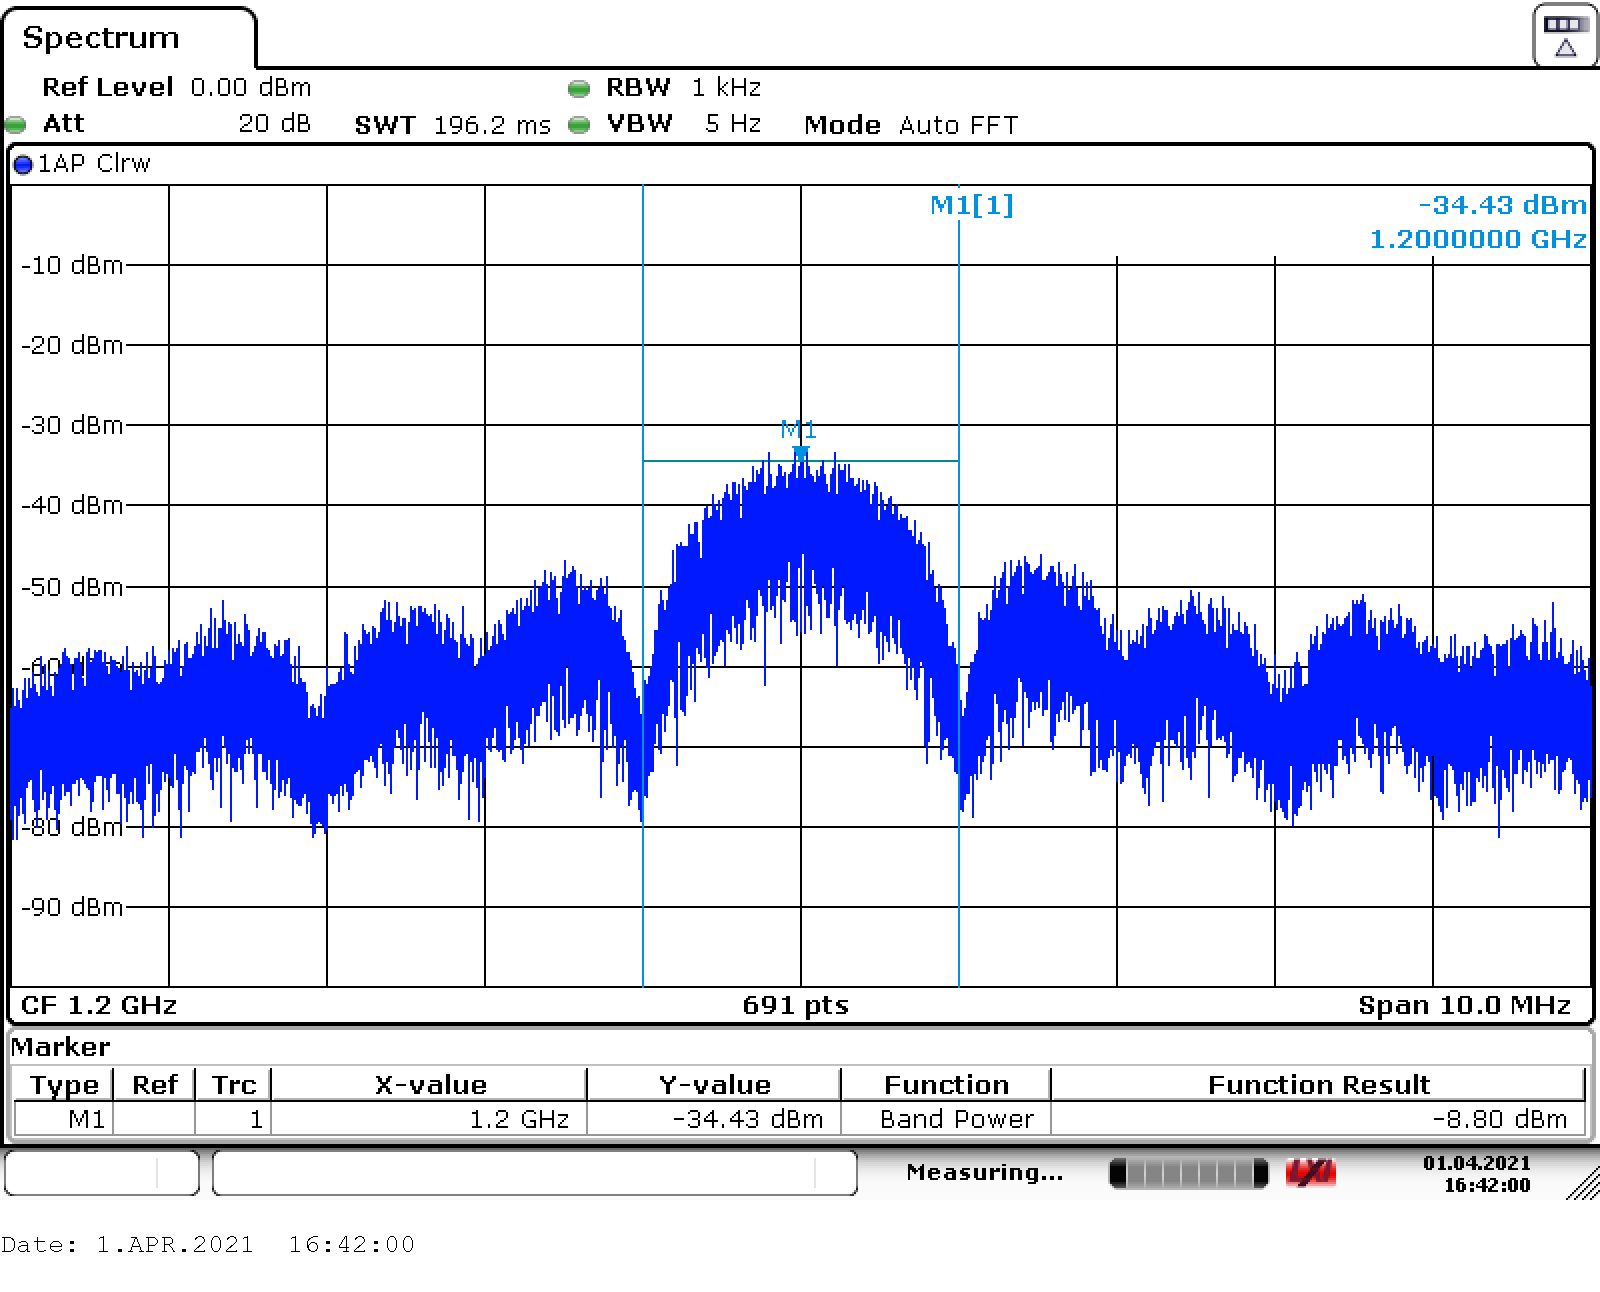Click the display layout icon at top right
The width and height of the screenshot is (1600, 1292).
[1565, 36]
